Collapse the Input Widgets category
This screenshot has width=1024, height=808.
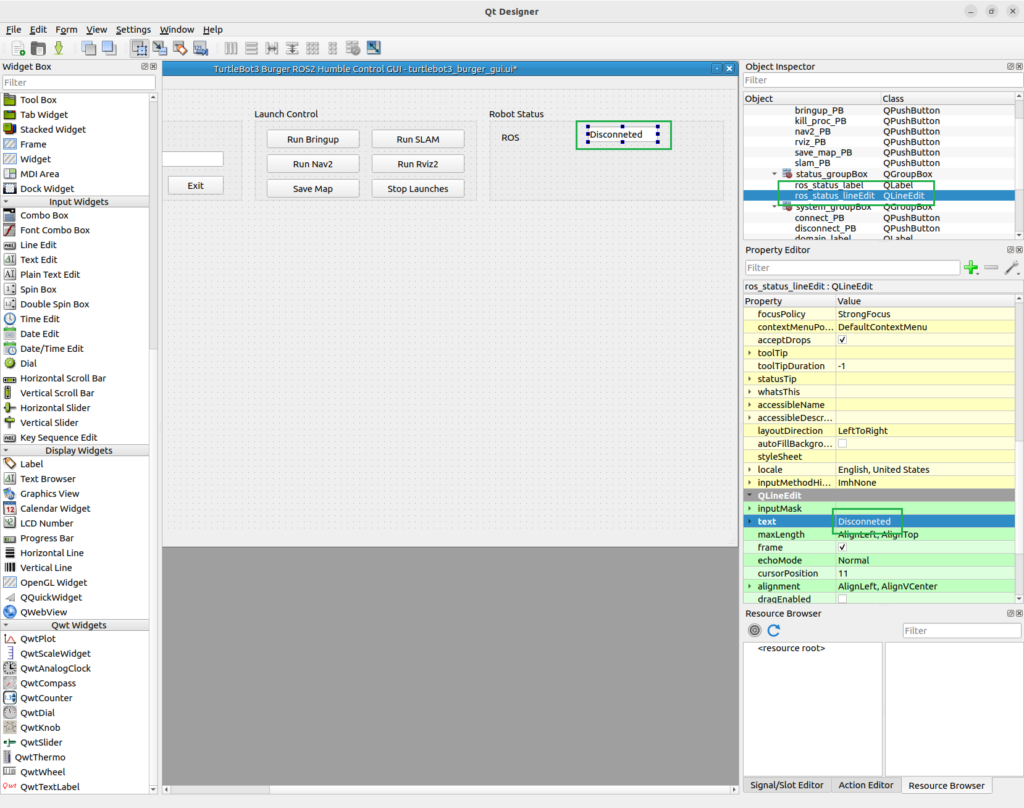coord(7,202)
